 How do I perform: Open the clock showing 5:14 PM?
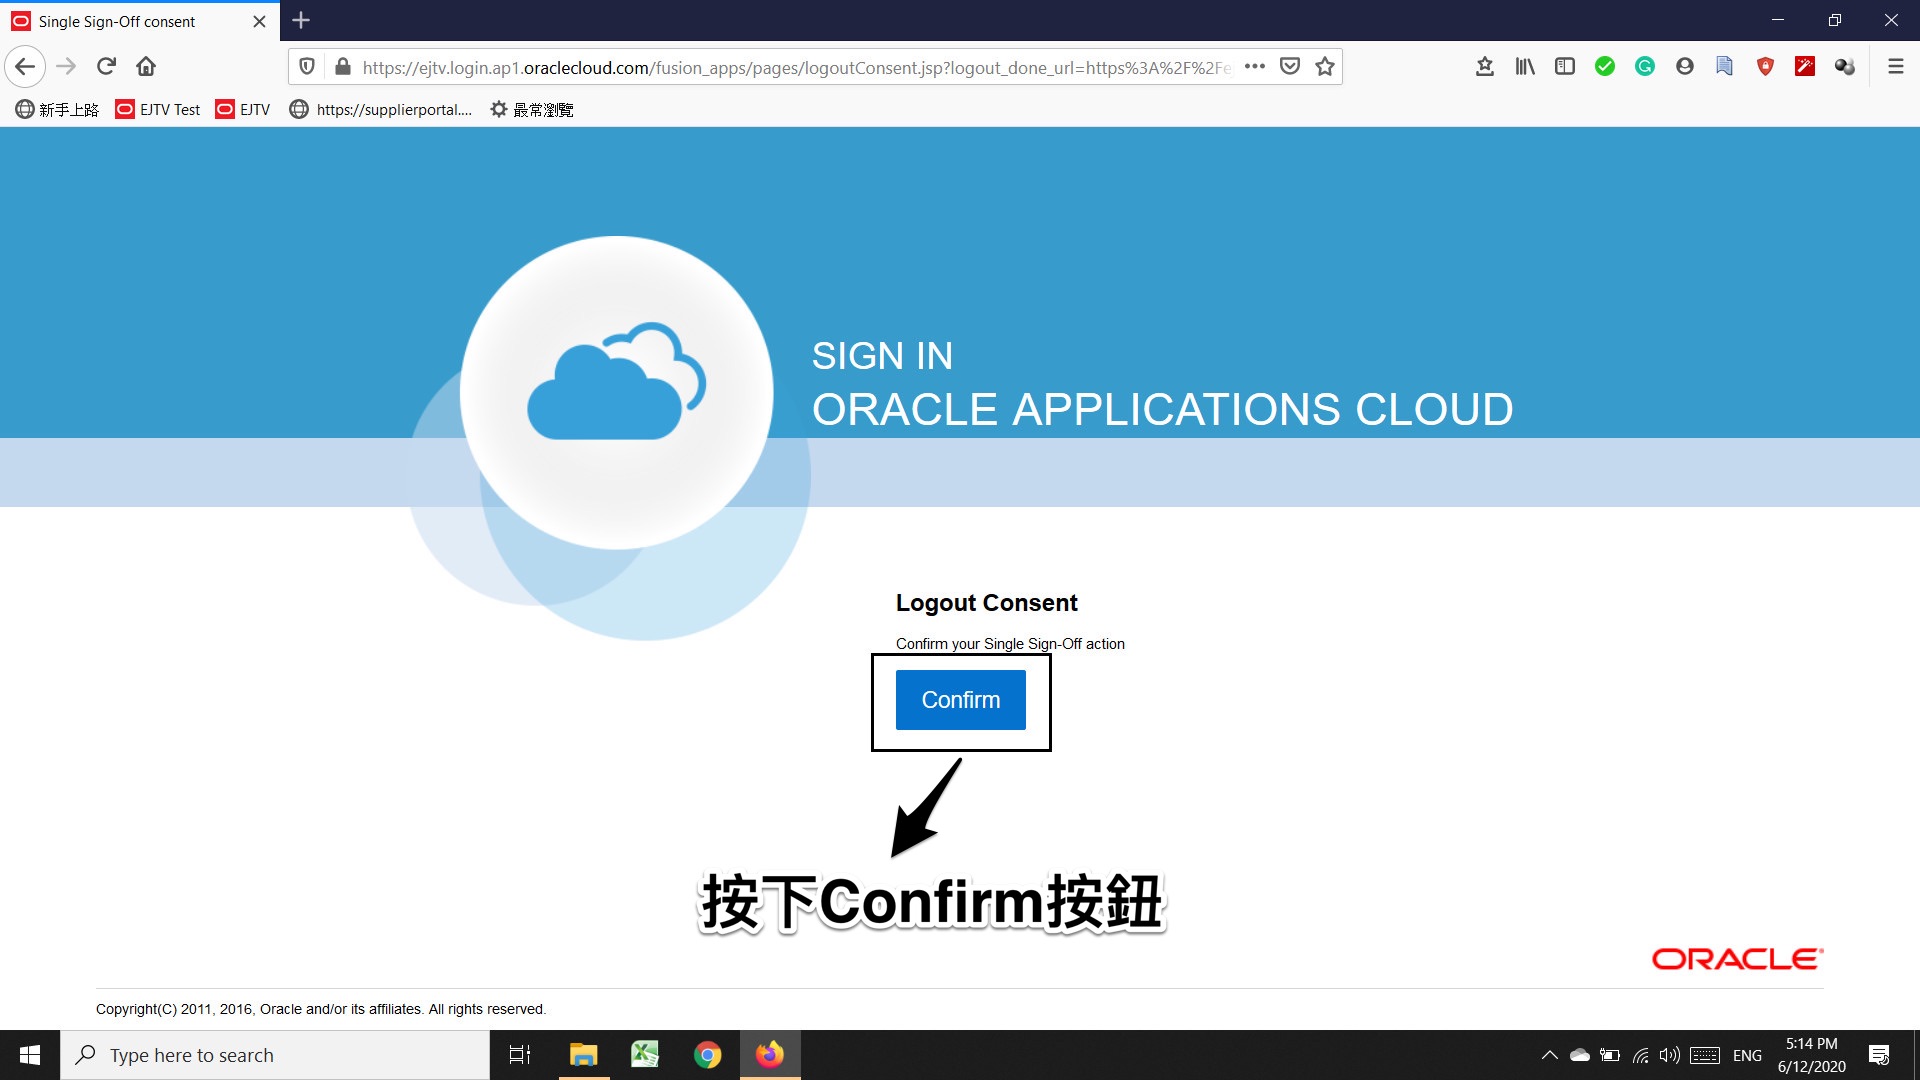click(x=1811, y=1055)
